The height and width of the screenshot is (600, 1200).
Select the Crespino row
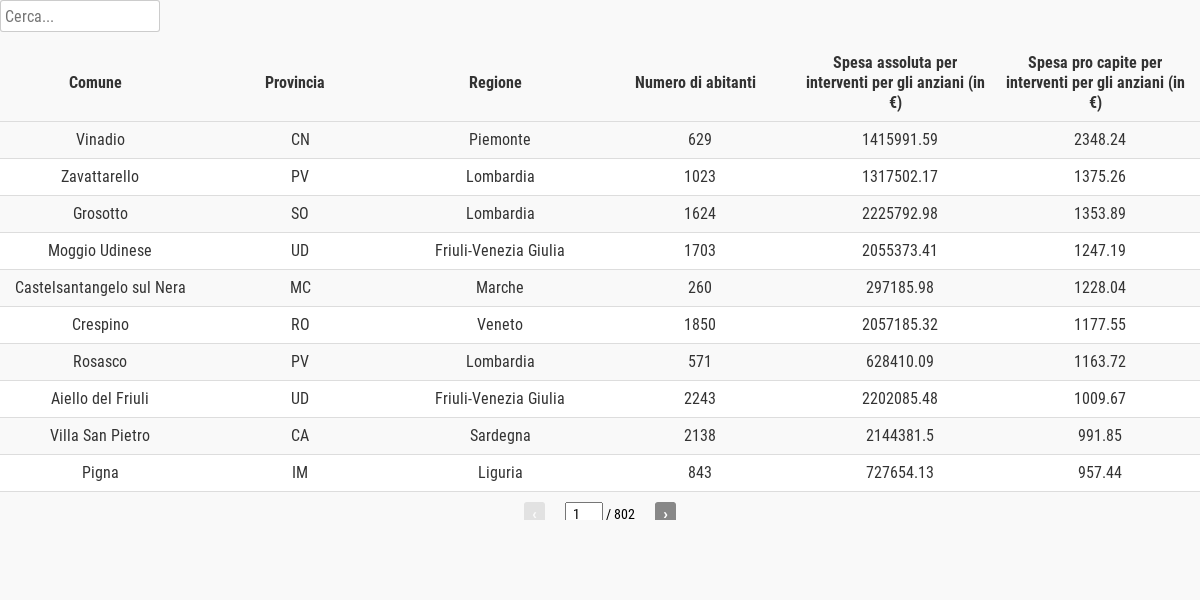[600, 325]
